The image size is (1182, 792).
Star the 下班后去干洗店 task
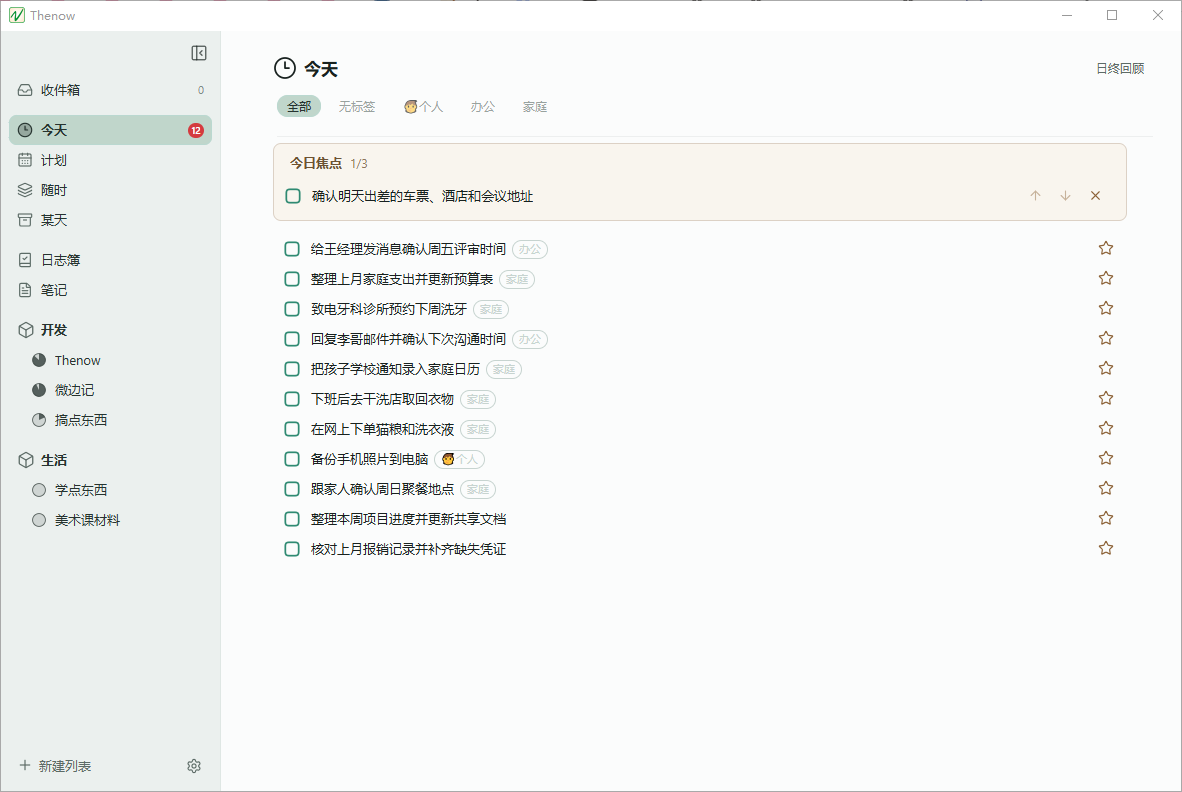[x=1106, y=398]
